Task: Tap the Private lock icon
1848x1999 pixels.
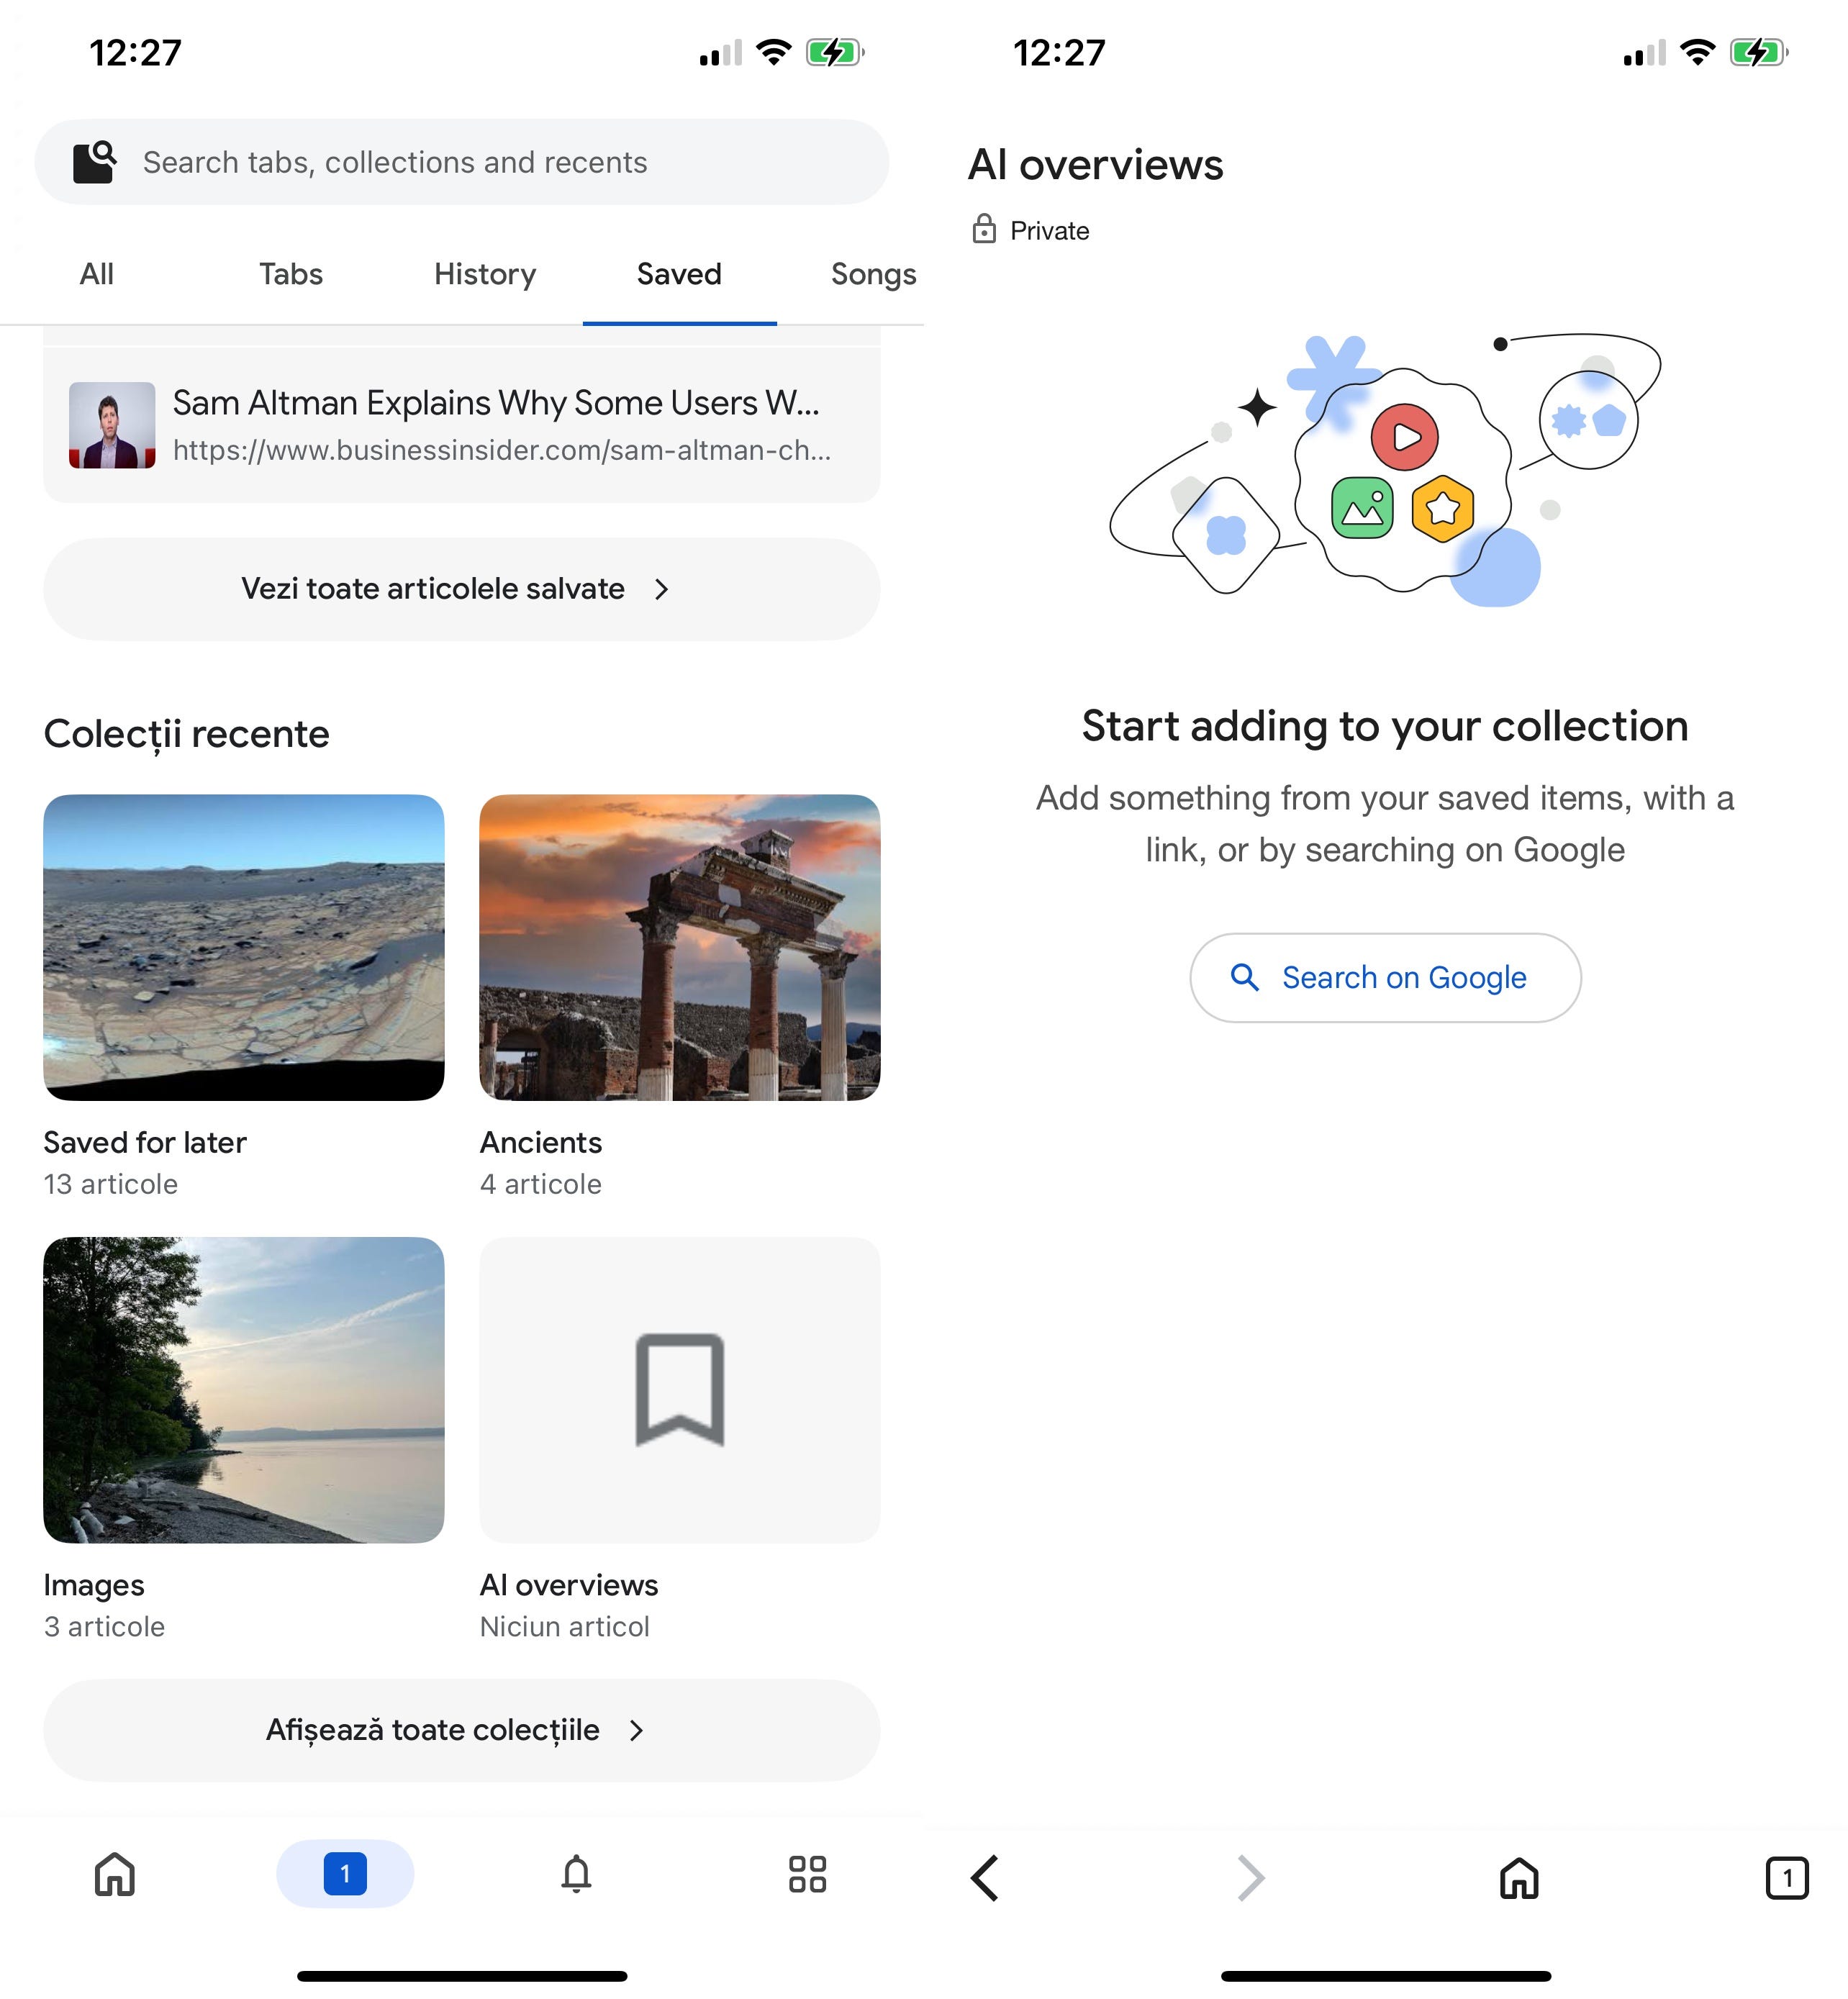Action: (x=984, y=230)
